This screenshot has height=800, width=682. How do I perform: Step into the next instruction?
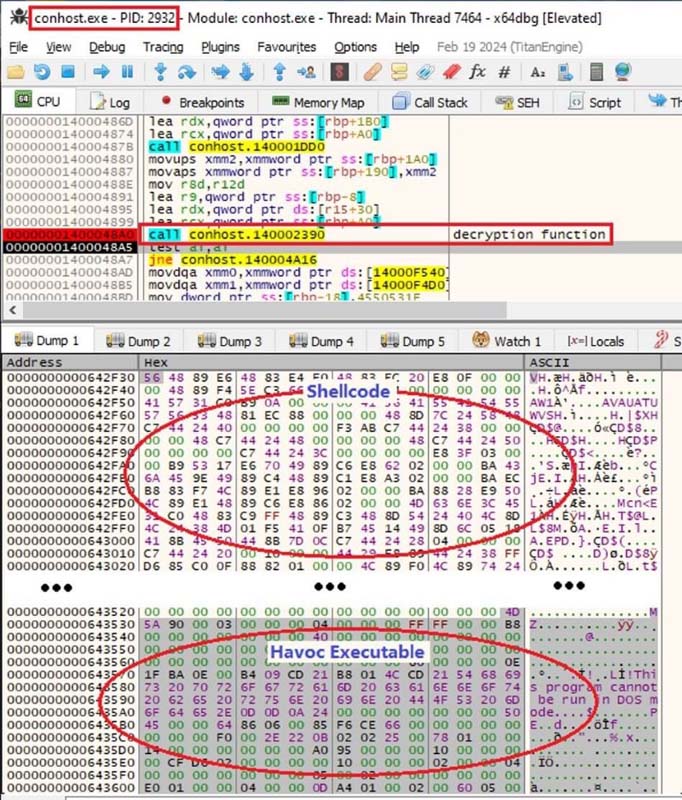(161, 72)
